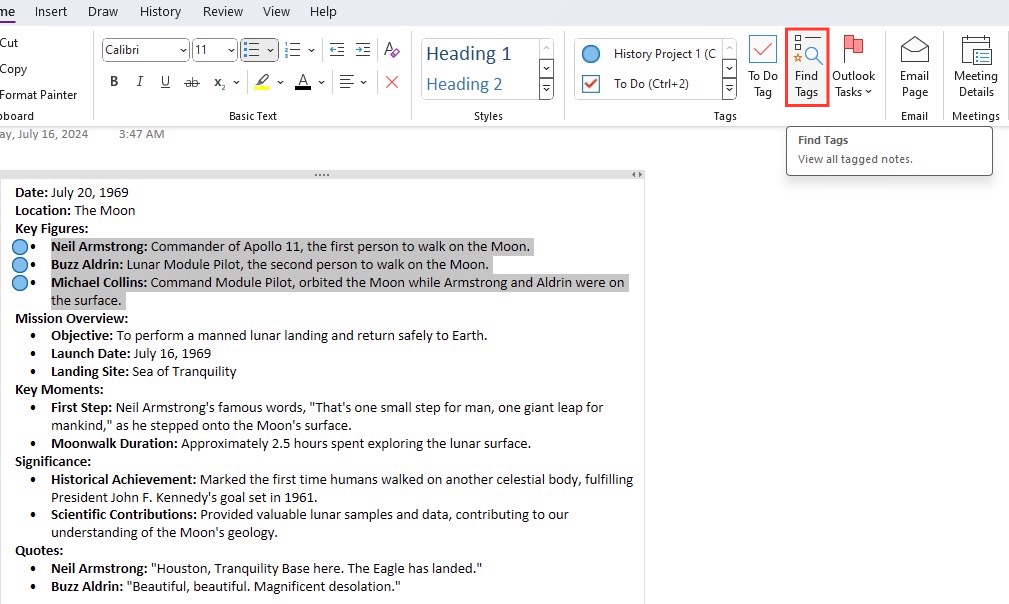Switch to the Insert tab
The height and width of the screenshot is (604, 1009).
51,12
